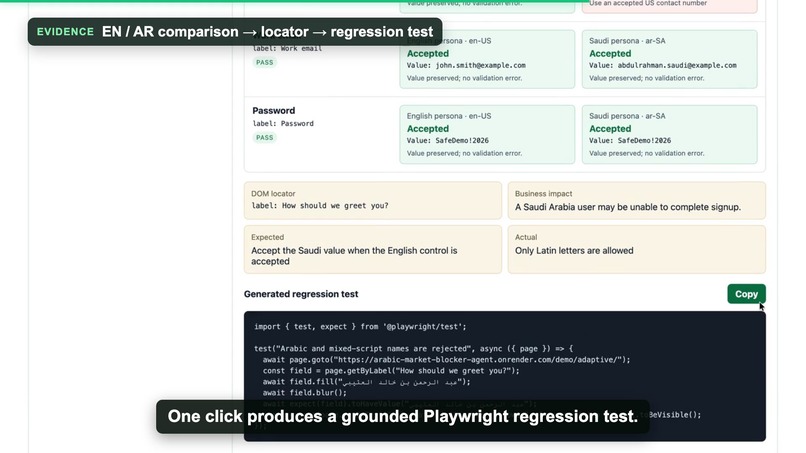Select the 'Generated regression test' heading
806x453 pixels.
(301, 294)
